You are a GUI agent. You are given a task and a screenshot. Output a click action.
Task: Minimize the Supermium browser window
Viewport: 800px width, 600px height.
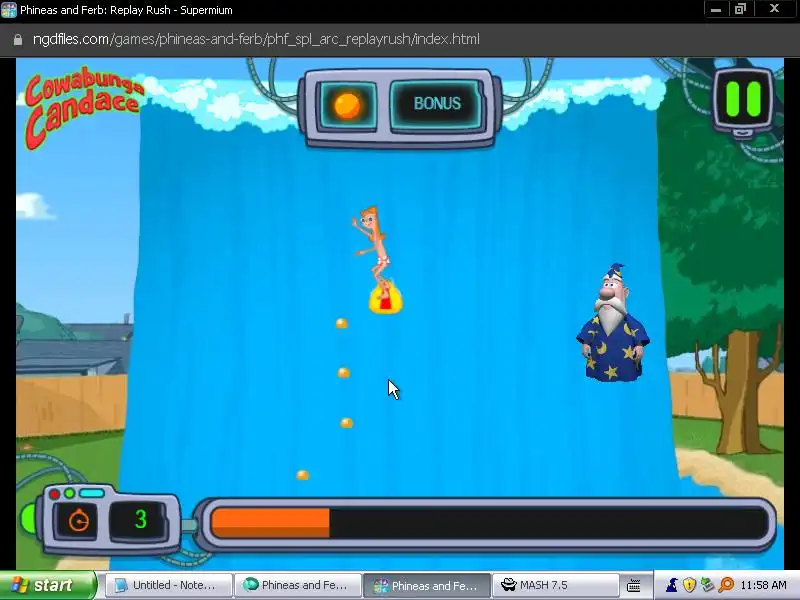pos(716,9)
